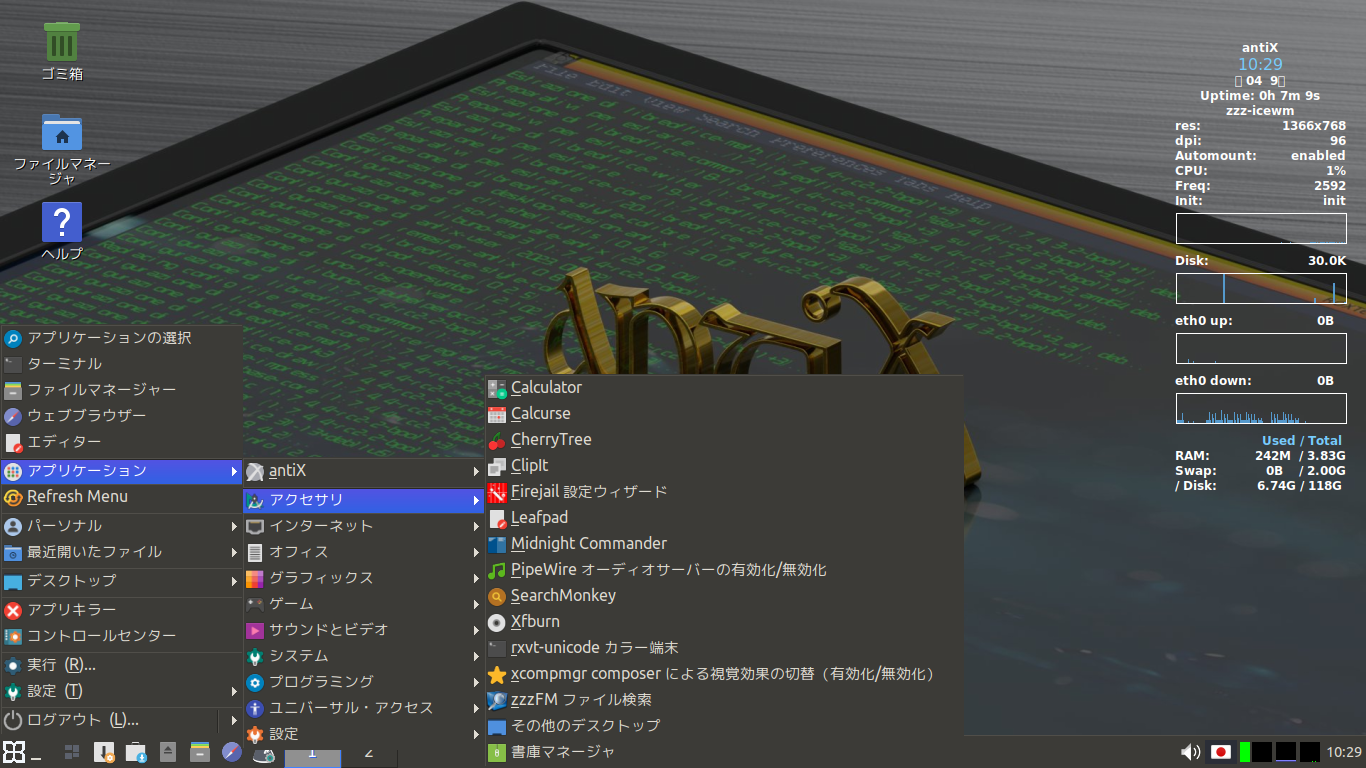Open the ユニバーサル・アクセス category
This screenshot has width=1366, height=768.
[364, 708]
